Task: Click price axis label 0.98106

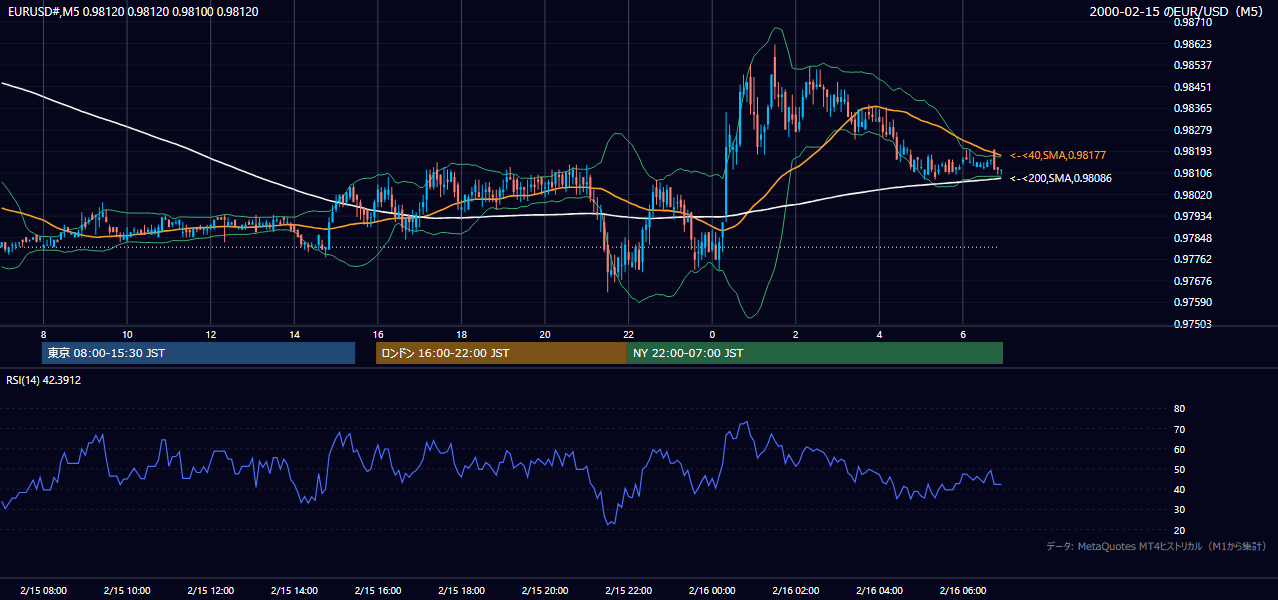Action: point(1193,173)
